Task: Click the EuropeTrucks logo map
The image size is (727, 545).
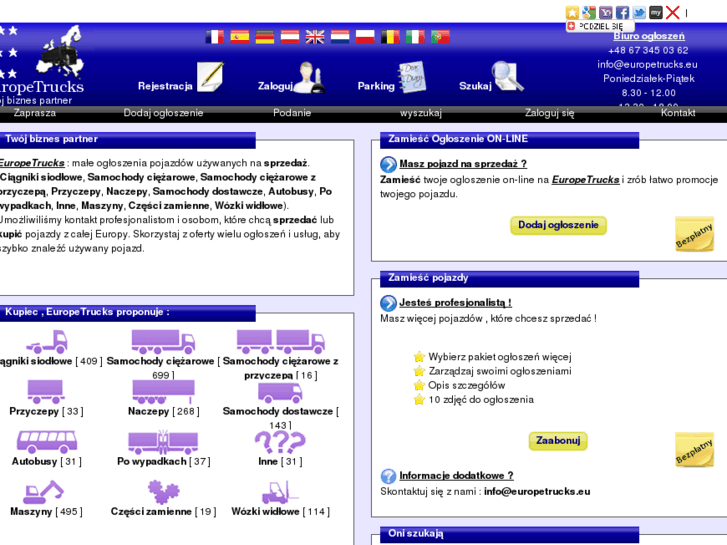Action: point(61,52)
